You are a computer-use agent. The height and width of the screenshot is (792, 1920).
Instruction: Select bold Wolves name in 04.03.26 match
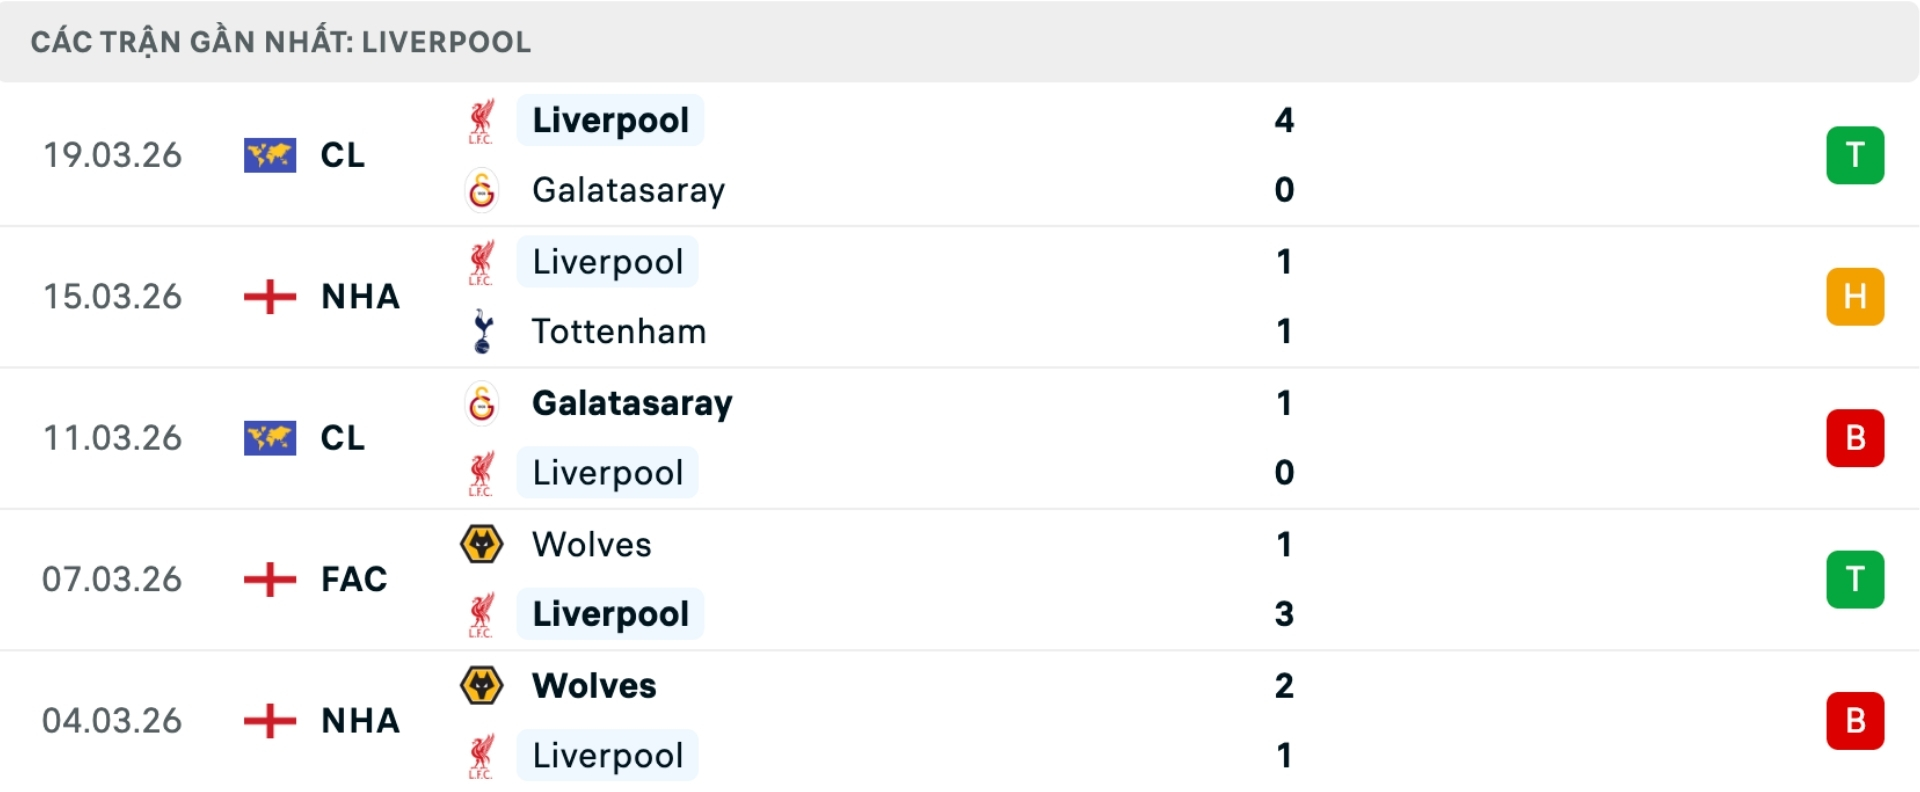coord(594,686)
